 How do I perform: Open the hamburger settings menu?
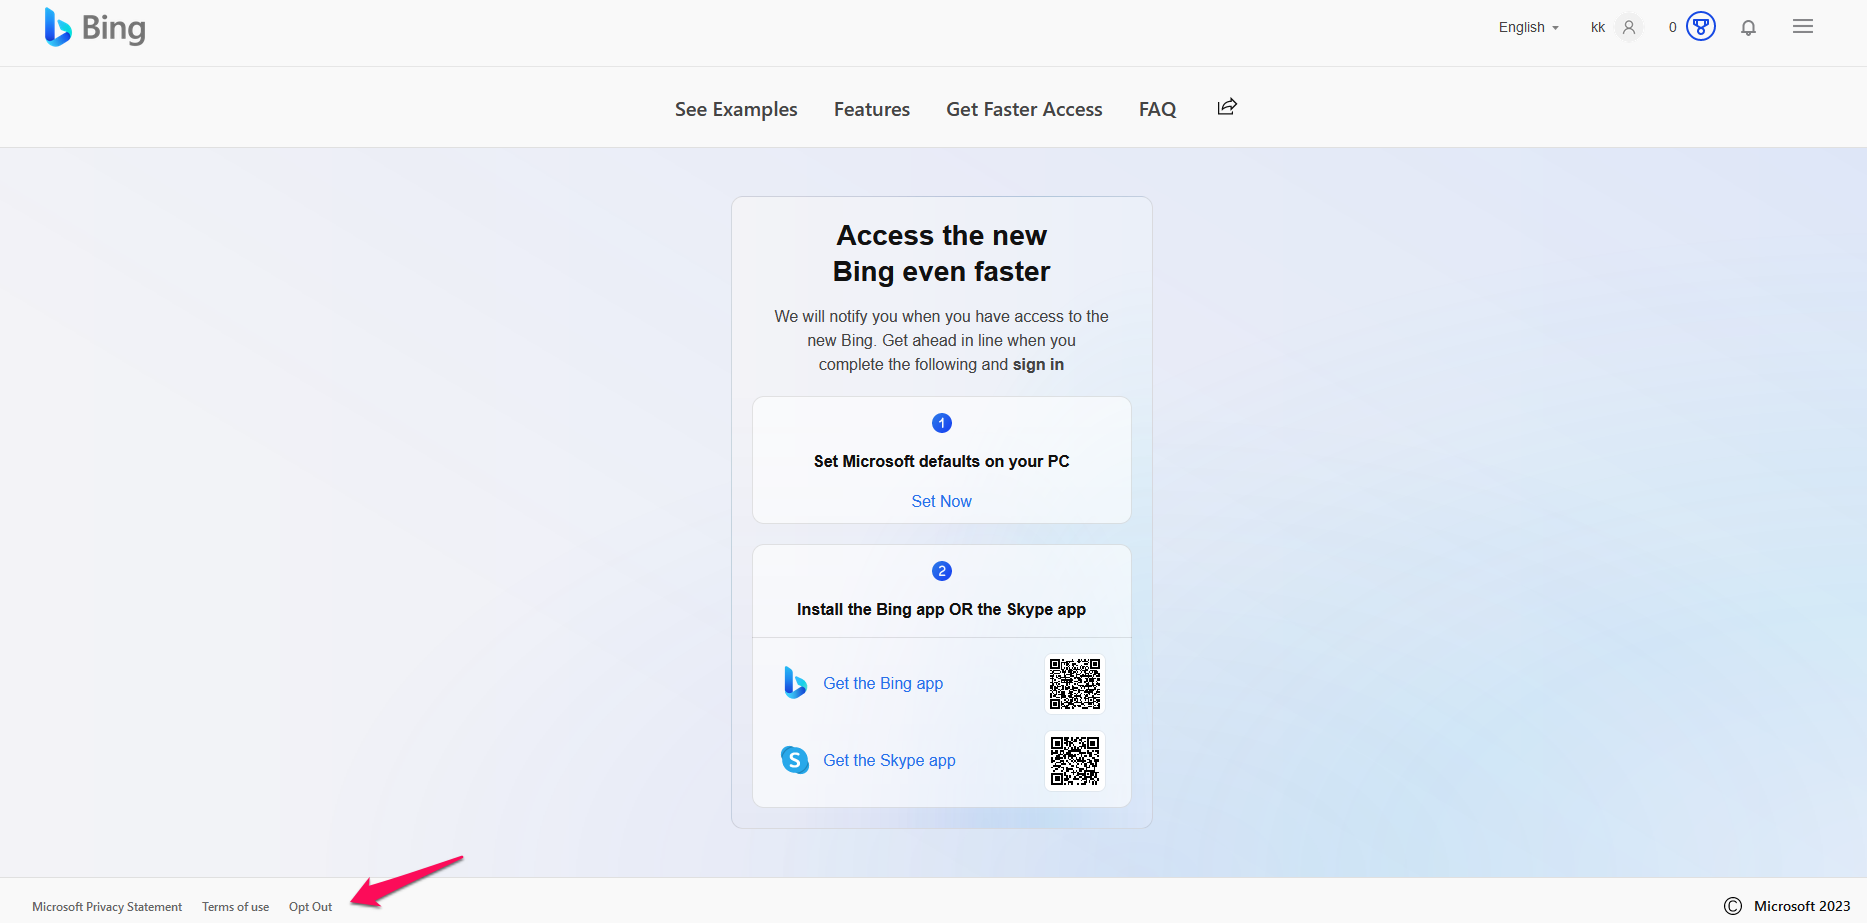1802,27
